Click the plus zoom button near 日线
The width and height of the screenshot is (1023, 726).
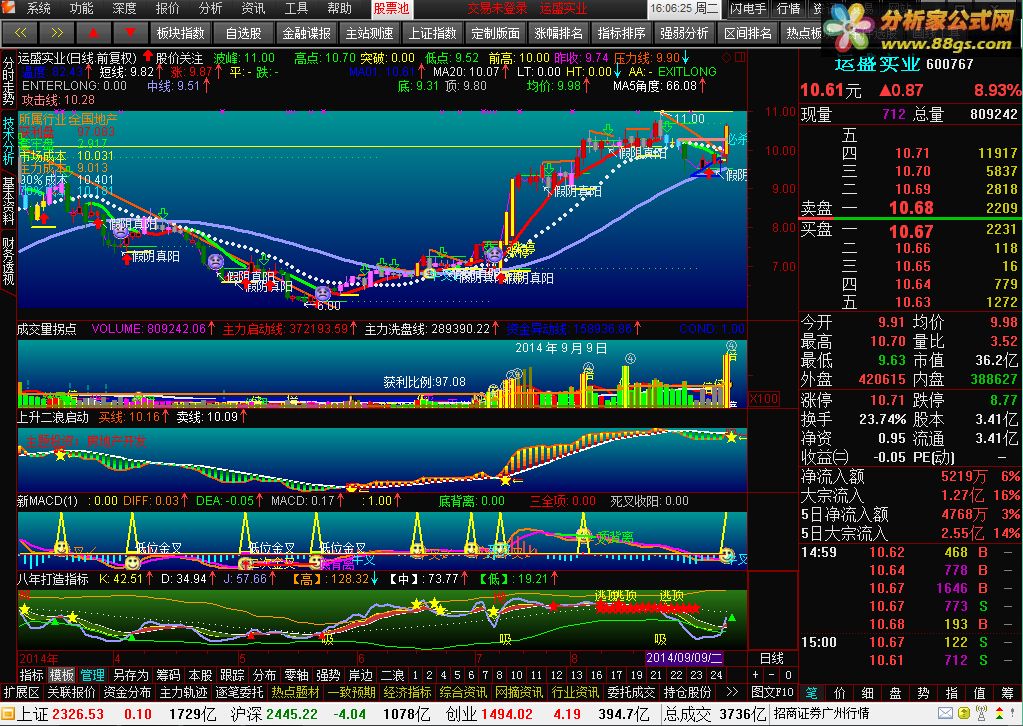click(x=756, y=675)
